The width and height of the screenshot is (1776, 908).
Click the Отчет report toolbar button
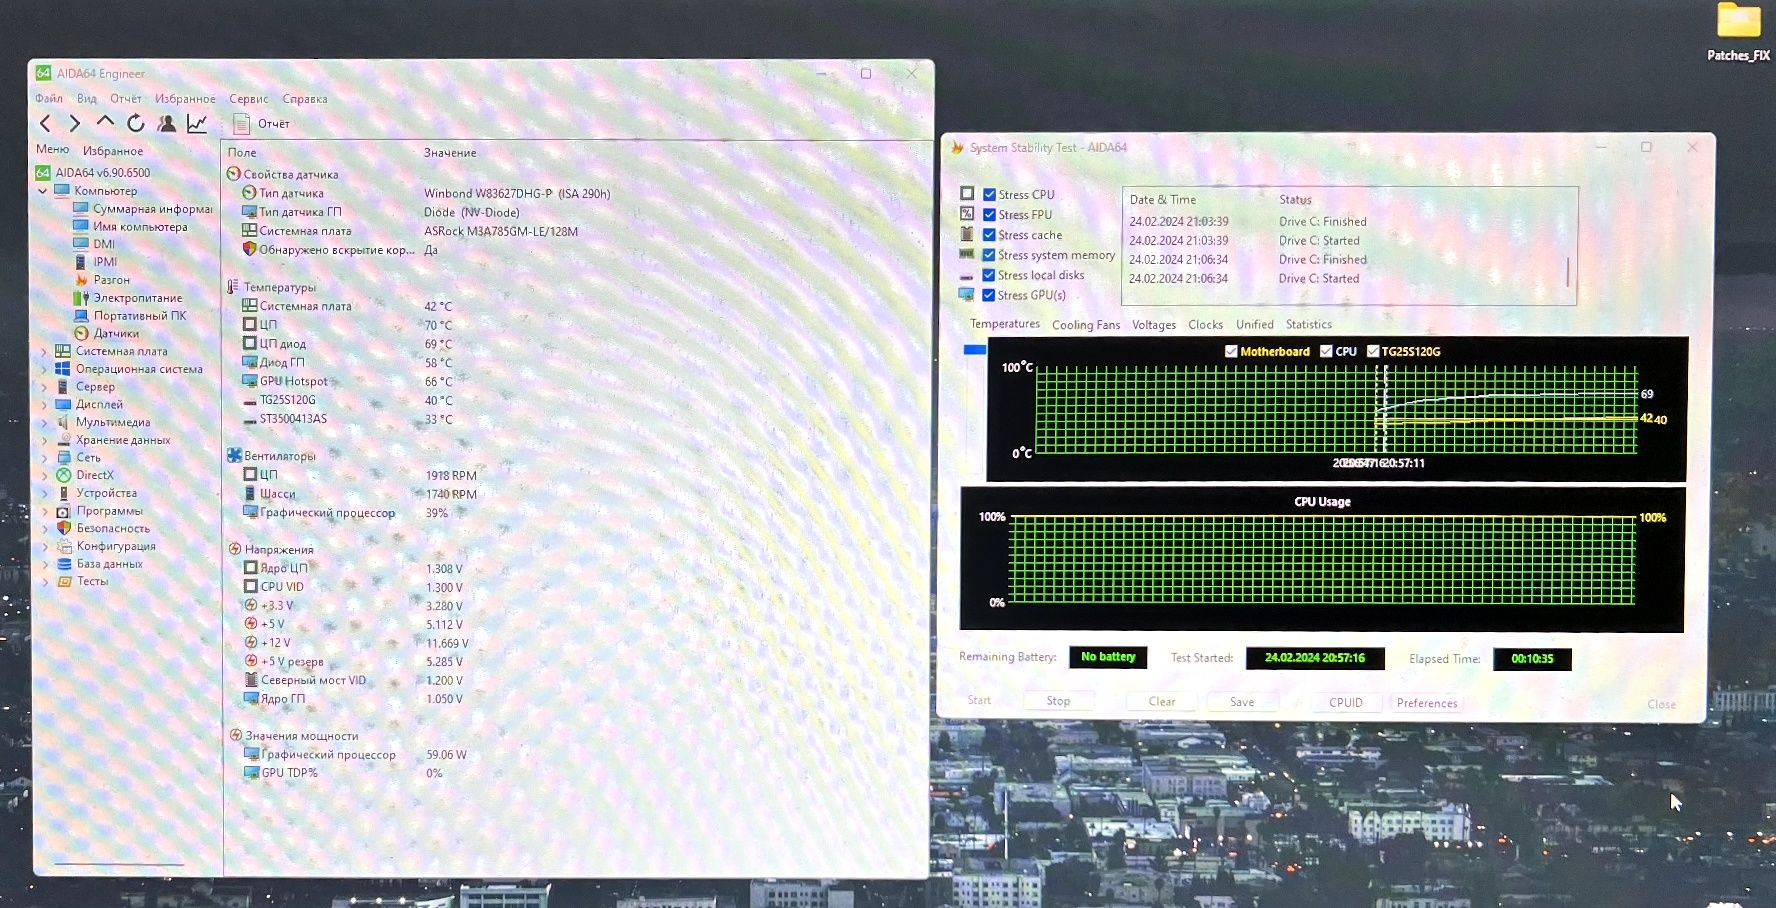tap(261, 124)
